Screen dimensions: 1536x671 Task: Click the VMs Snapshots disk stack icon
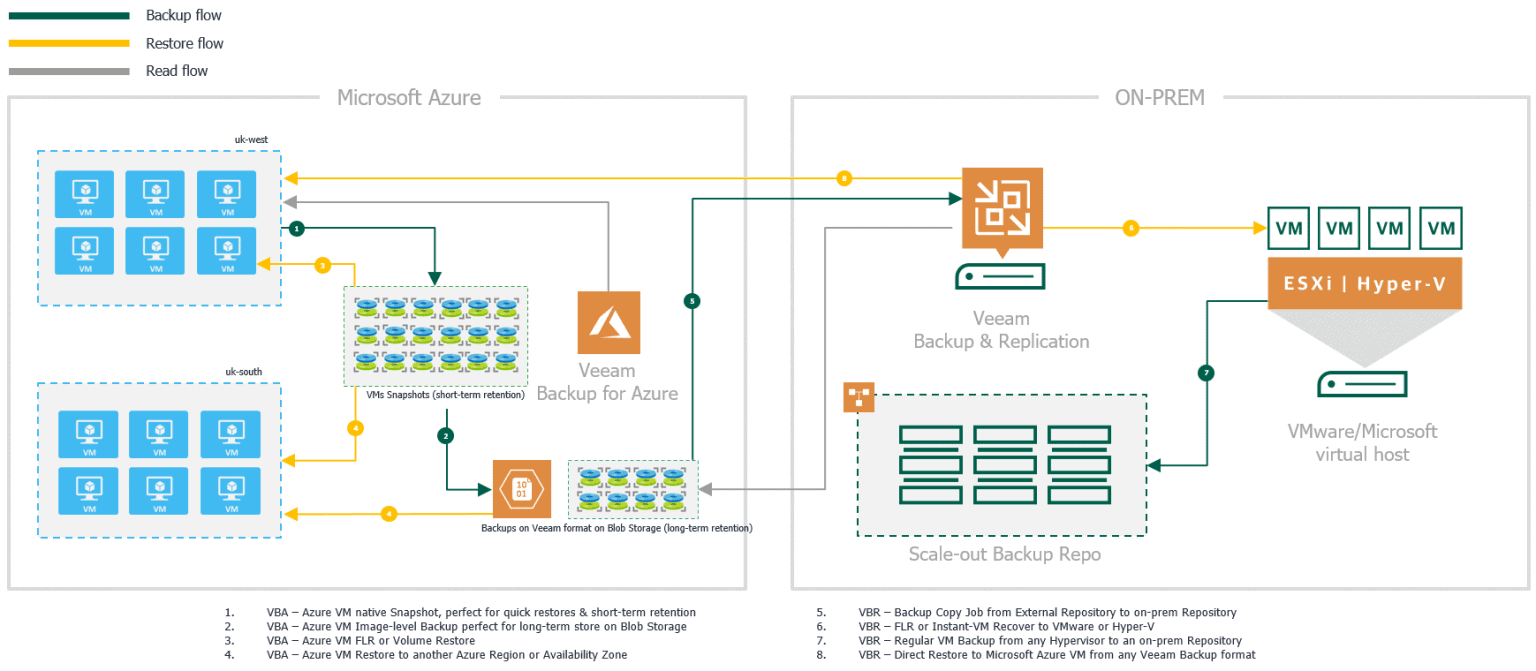(x=435, y=335)
